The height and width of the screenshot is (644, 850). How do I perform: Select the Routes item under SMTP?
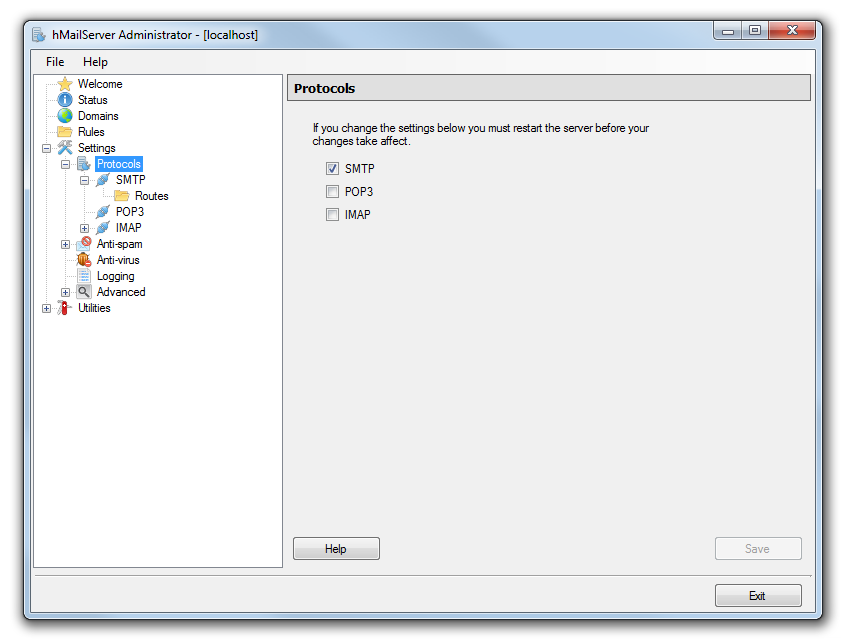point(151,196)
